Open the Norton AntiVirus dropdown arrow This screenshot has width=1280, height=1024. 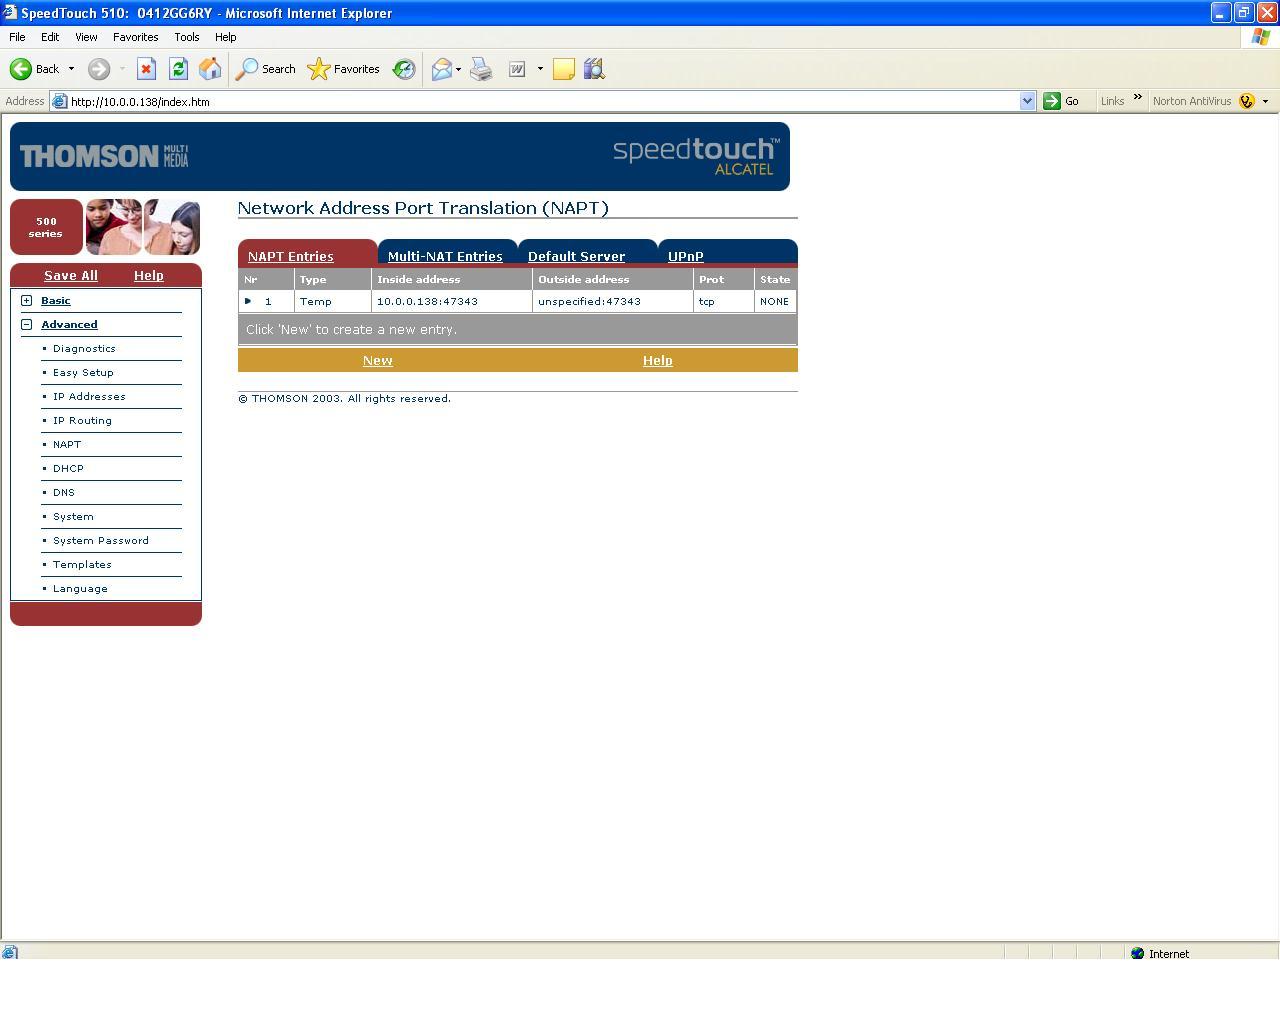[x=1265, y=101]
